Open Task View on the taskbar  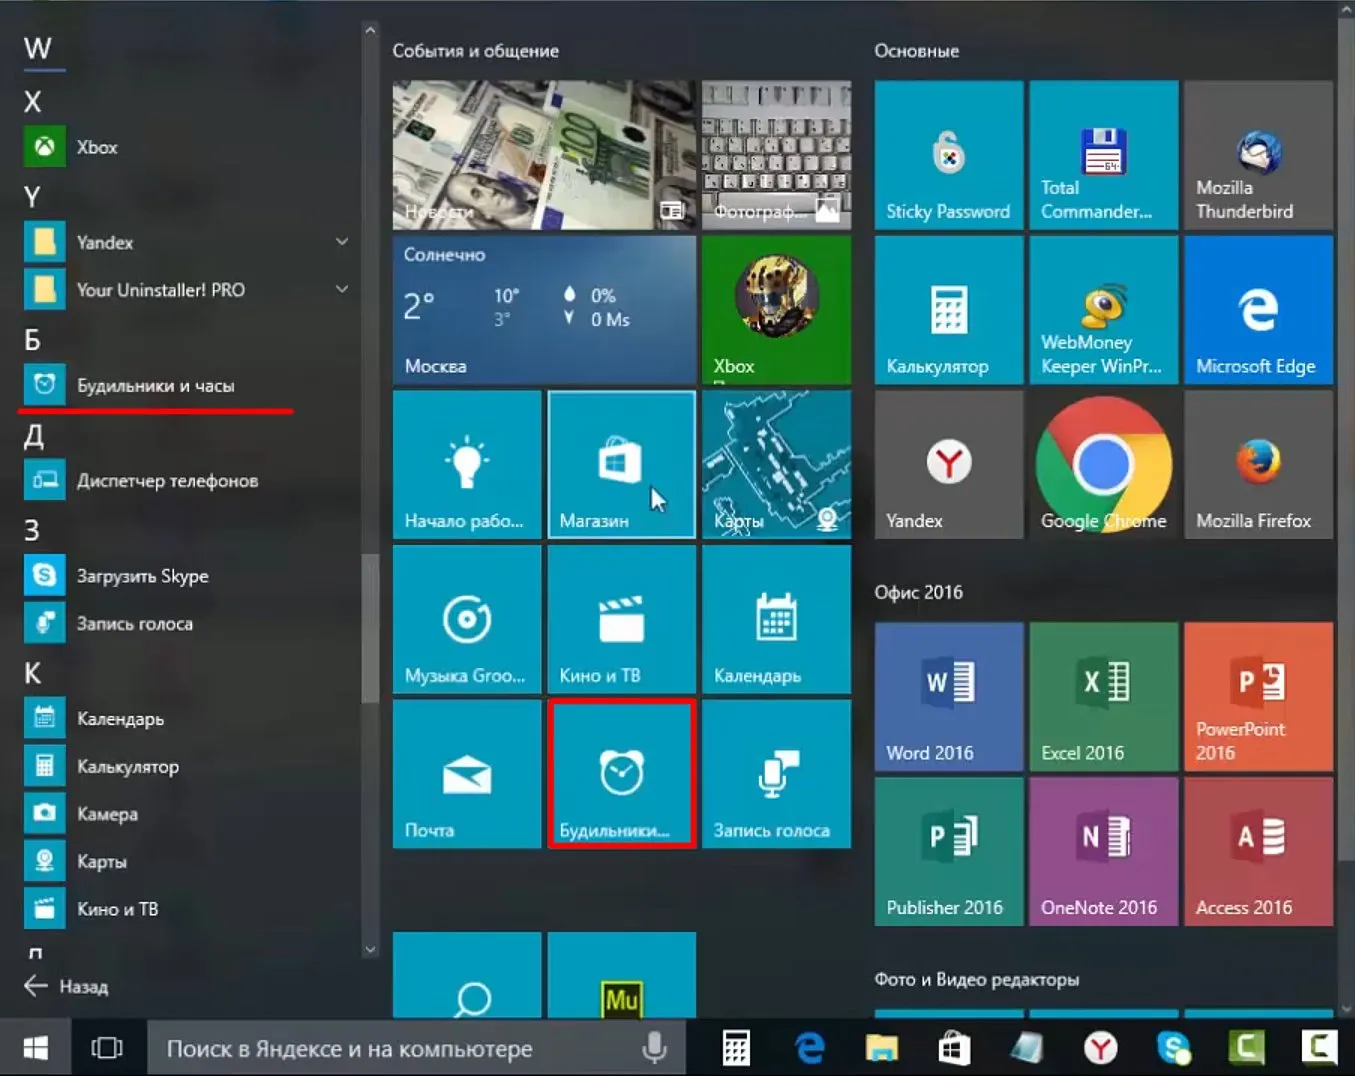click(x=107, y=1048)
